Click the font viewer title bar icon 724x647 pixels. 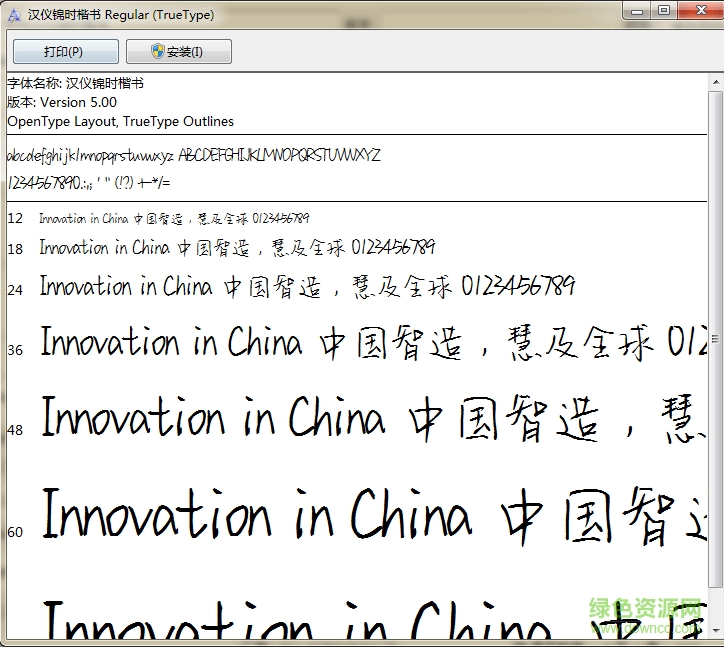pyautogui.click(x=14, y=15)
